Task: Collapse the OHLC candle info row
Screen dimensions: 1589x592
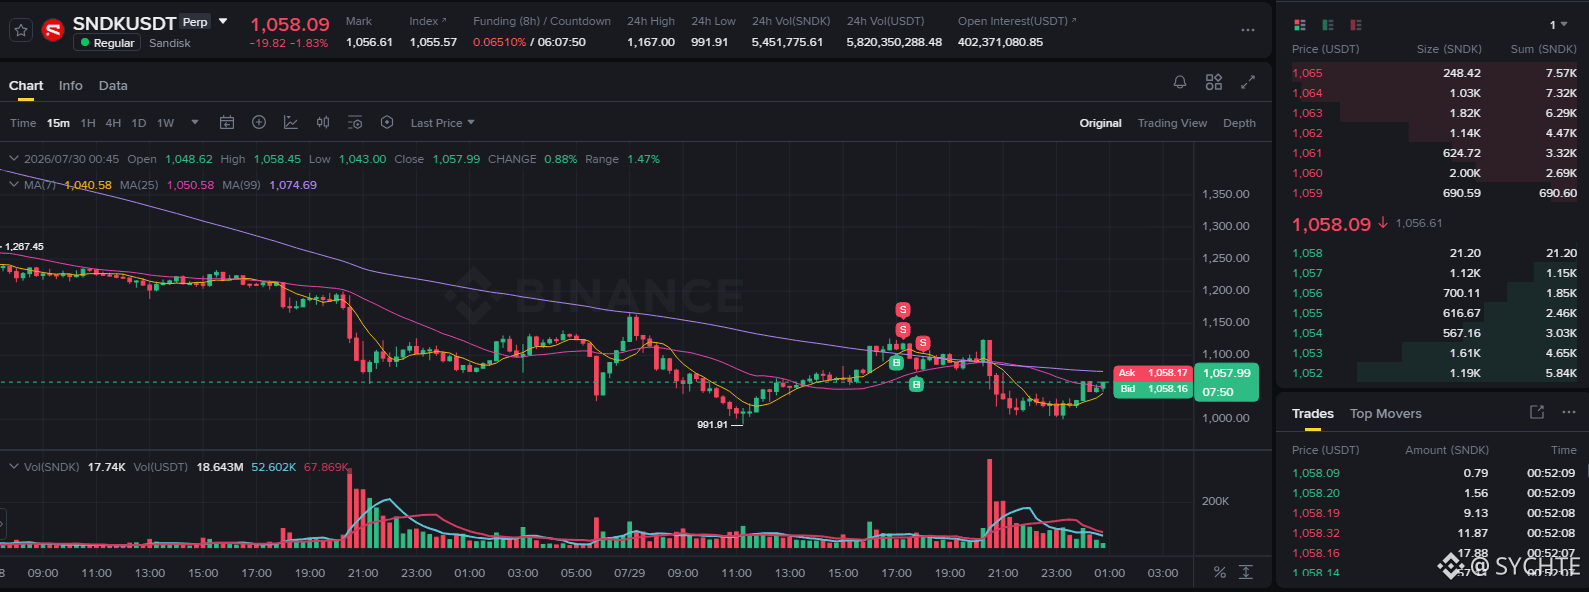Action: (x=14, y=158)
